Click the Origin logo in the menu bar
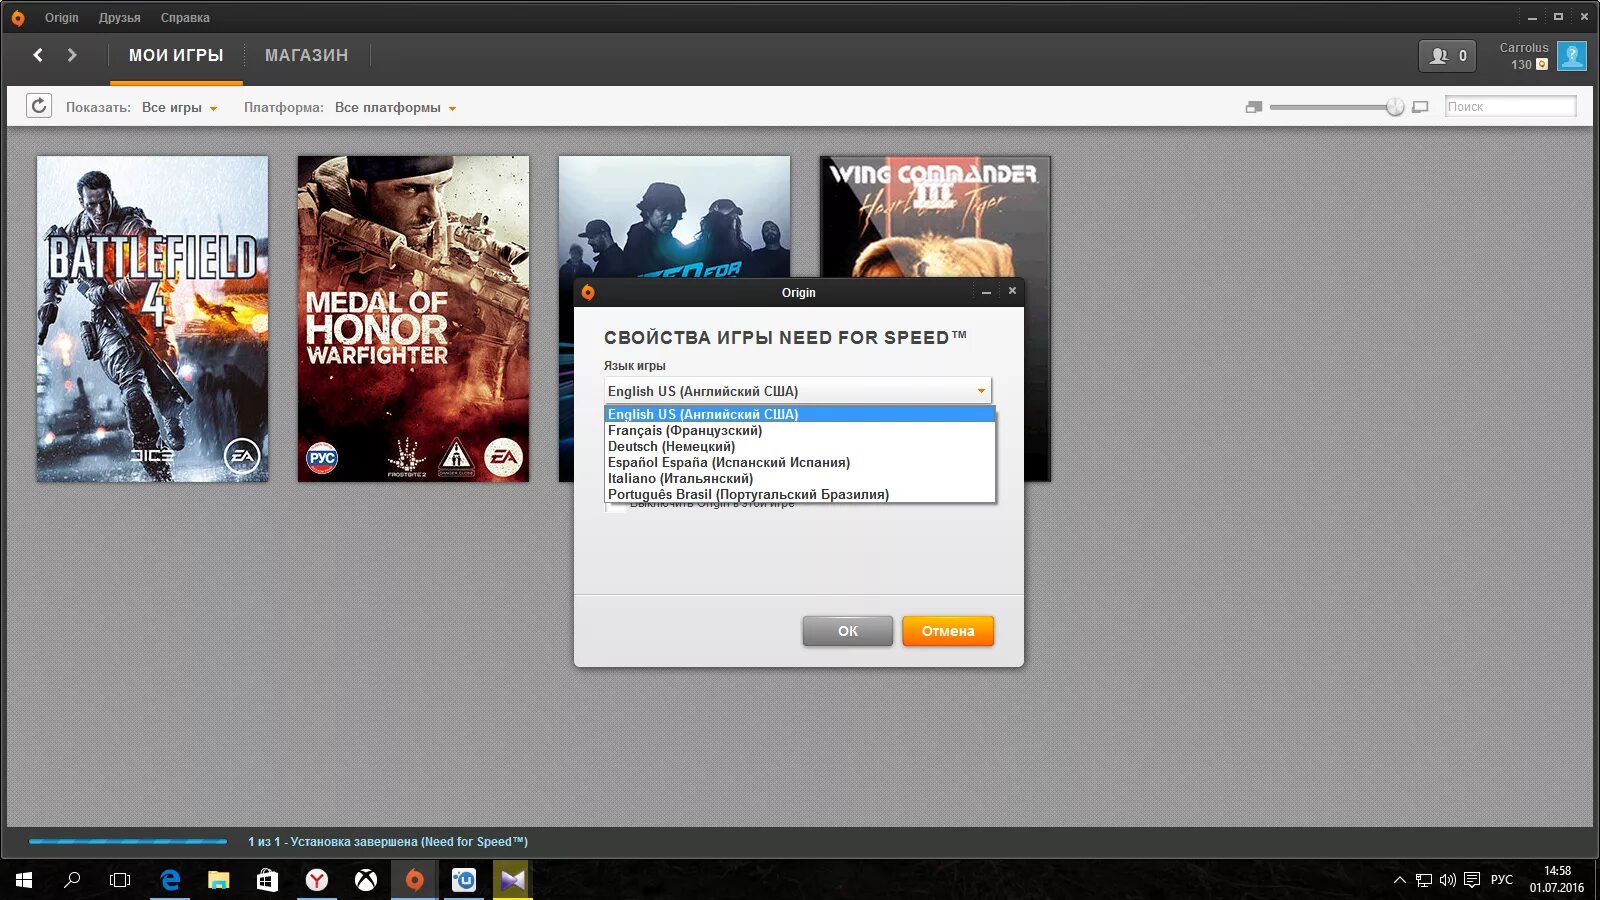1600x900 pixels. [18, 18]
